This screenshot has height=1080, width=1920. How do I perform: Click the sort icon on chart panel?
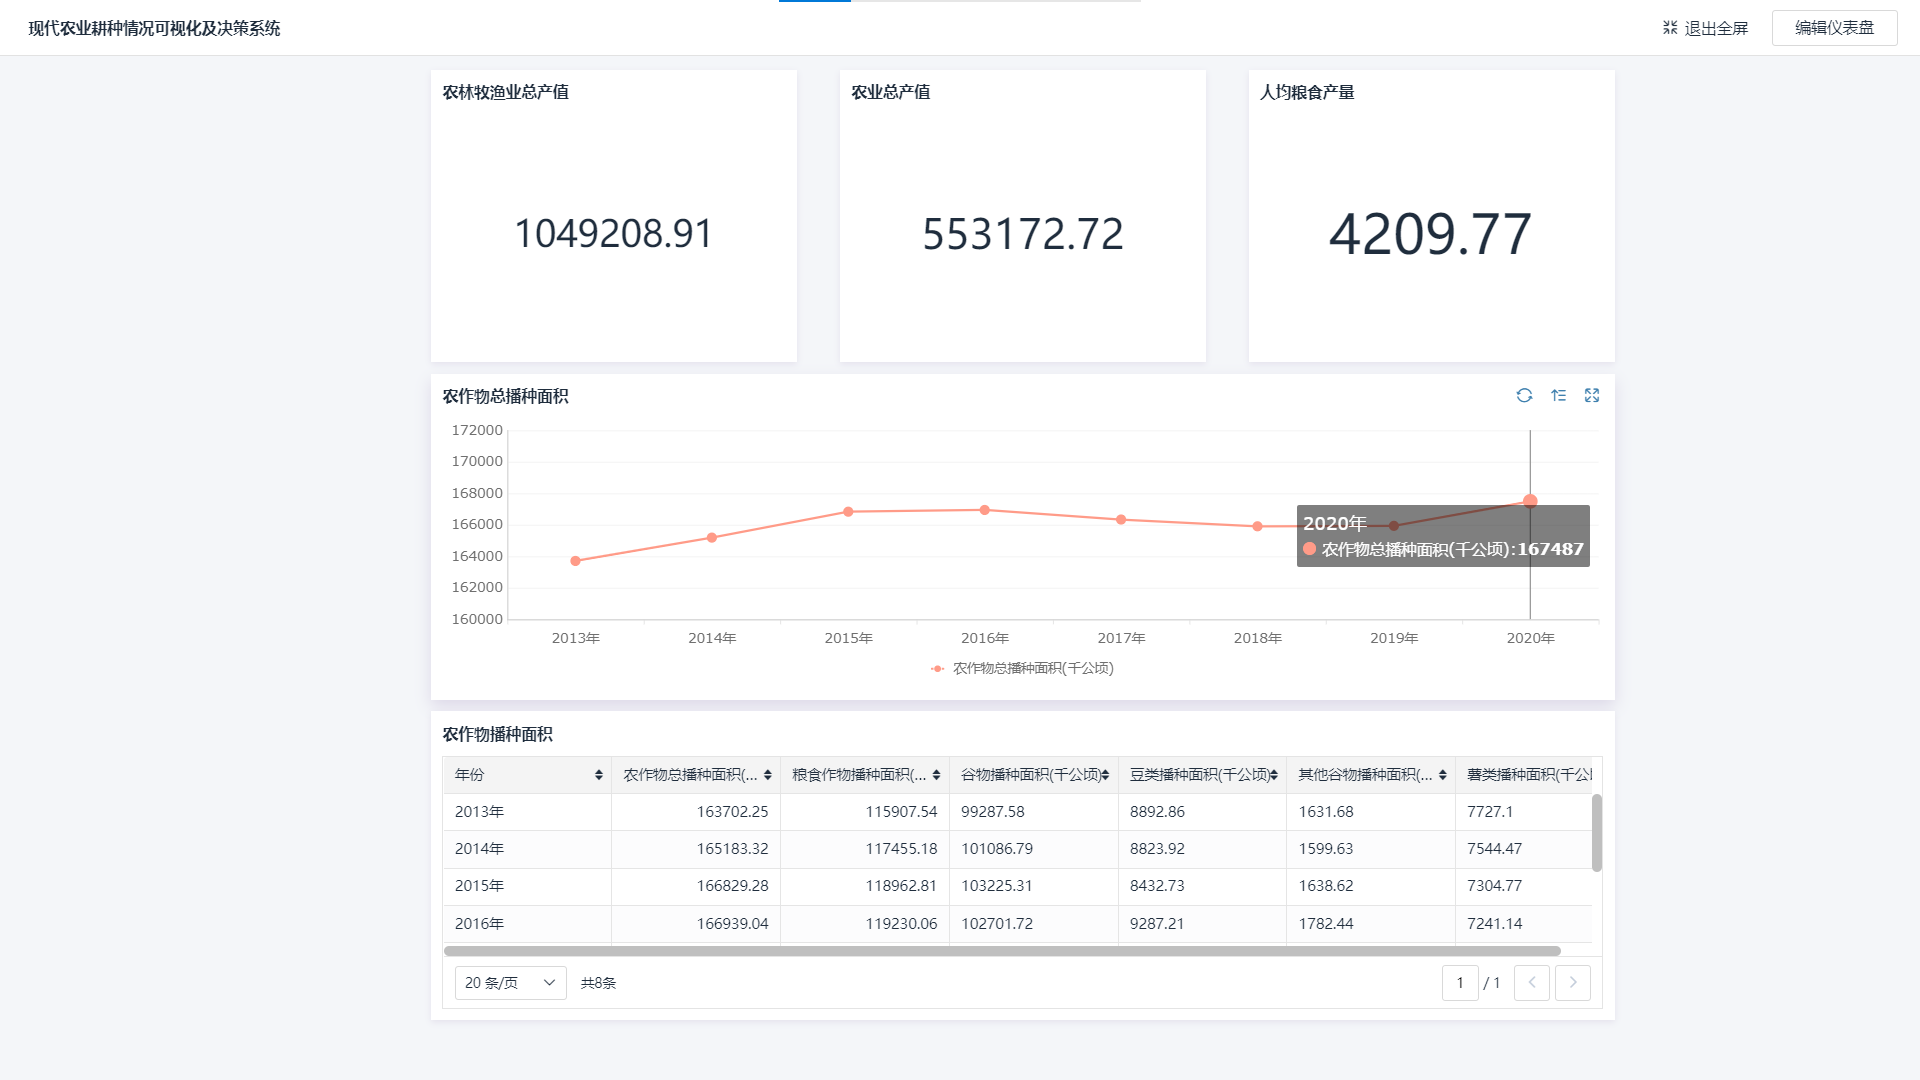pyautogui.click(x=1558, y=396)
